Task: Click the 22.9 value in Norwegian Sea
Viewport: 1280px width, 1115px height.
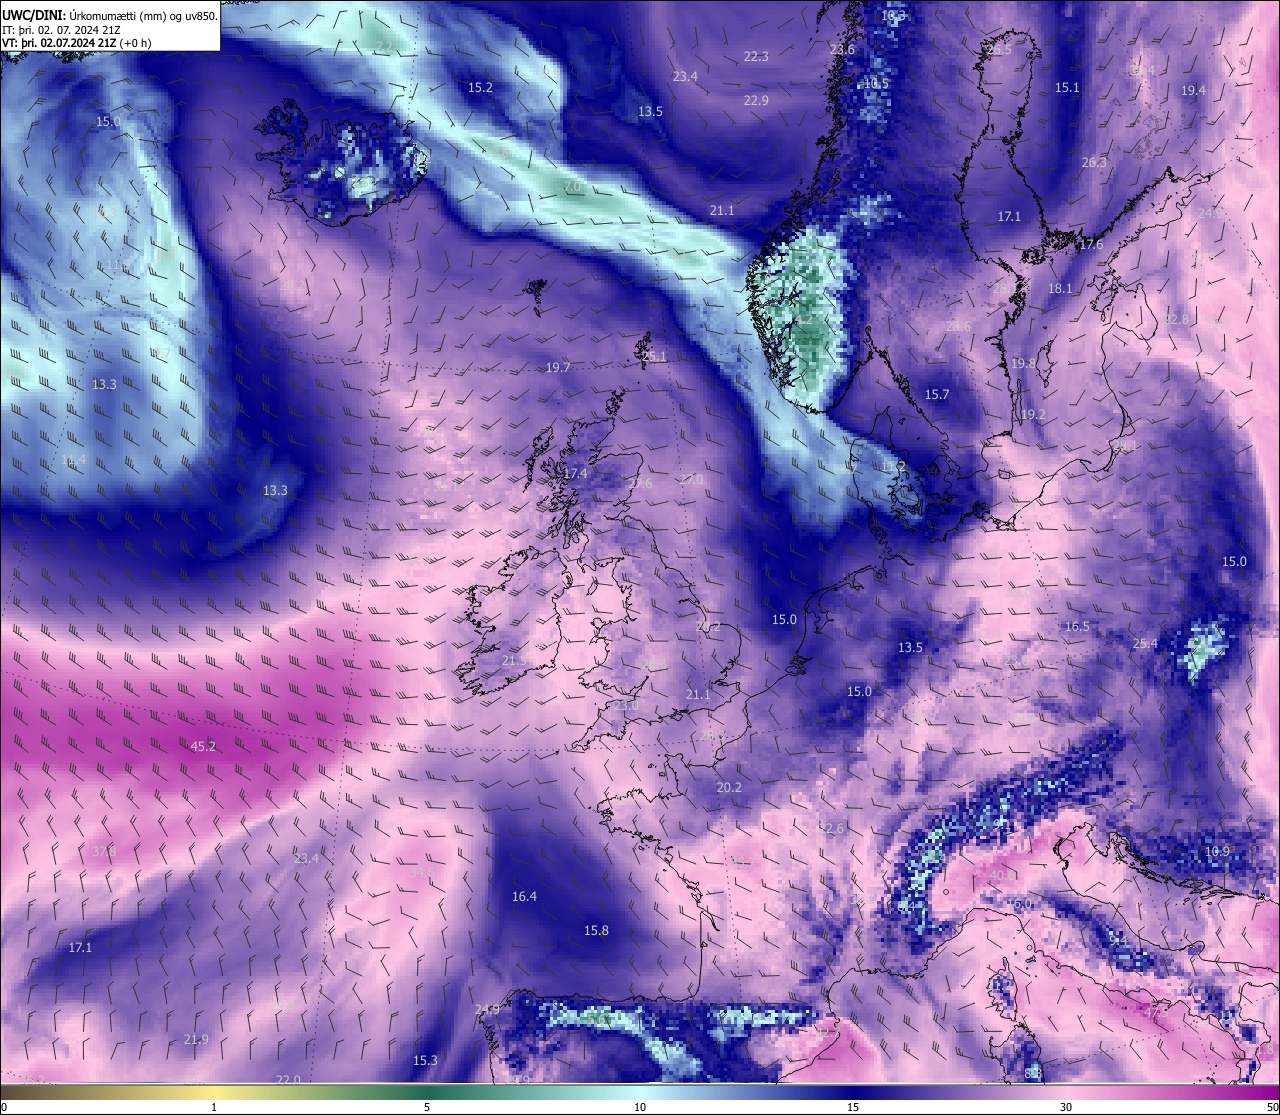Action: (756, 100)
